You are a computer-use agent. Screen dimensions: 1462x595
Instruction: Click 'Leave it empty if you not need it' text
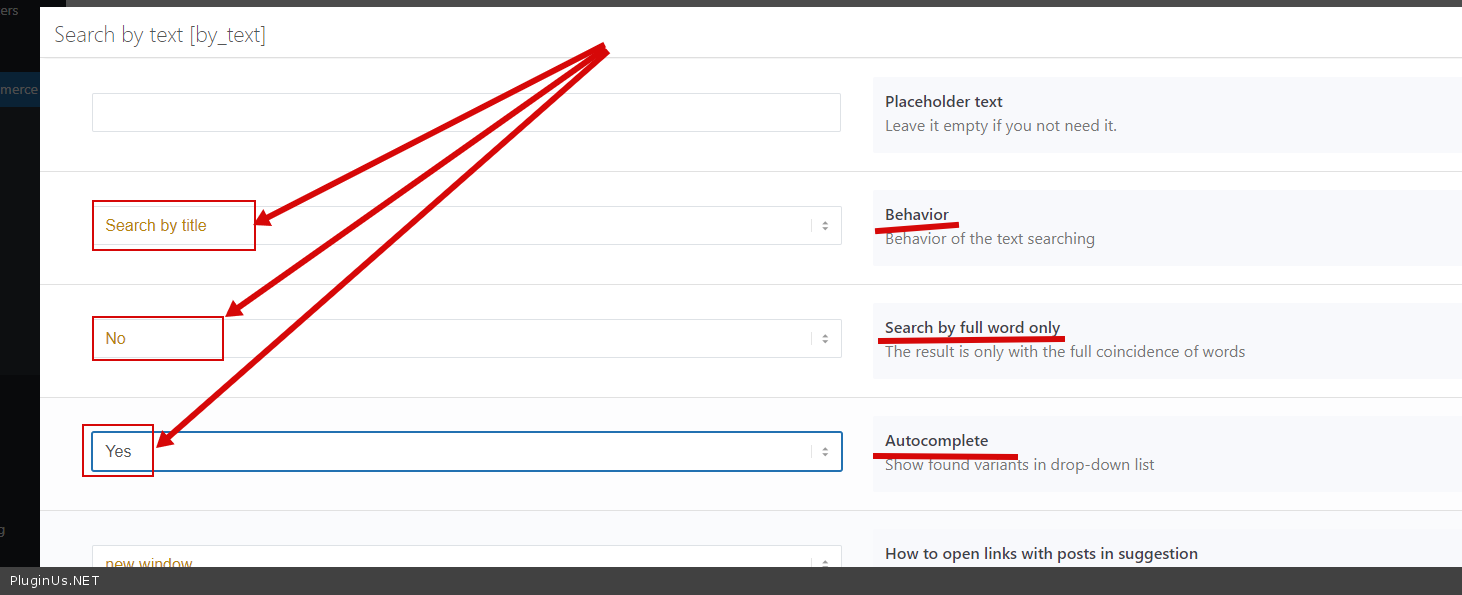(1000, 126)
